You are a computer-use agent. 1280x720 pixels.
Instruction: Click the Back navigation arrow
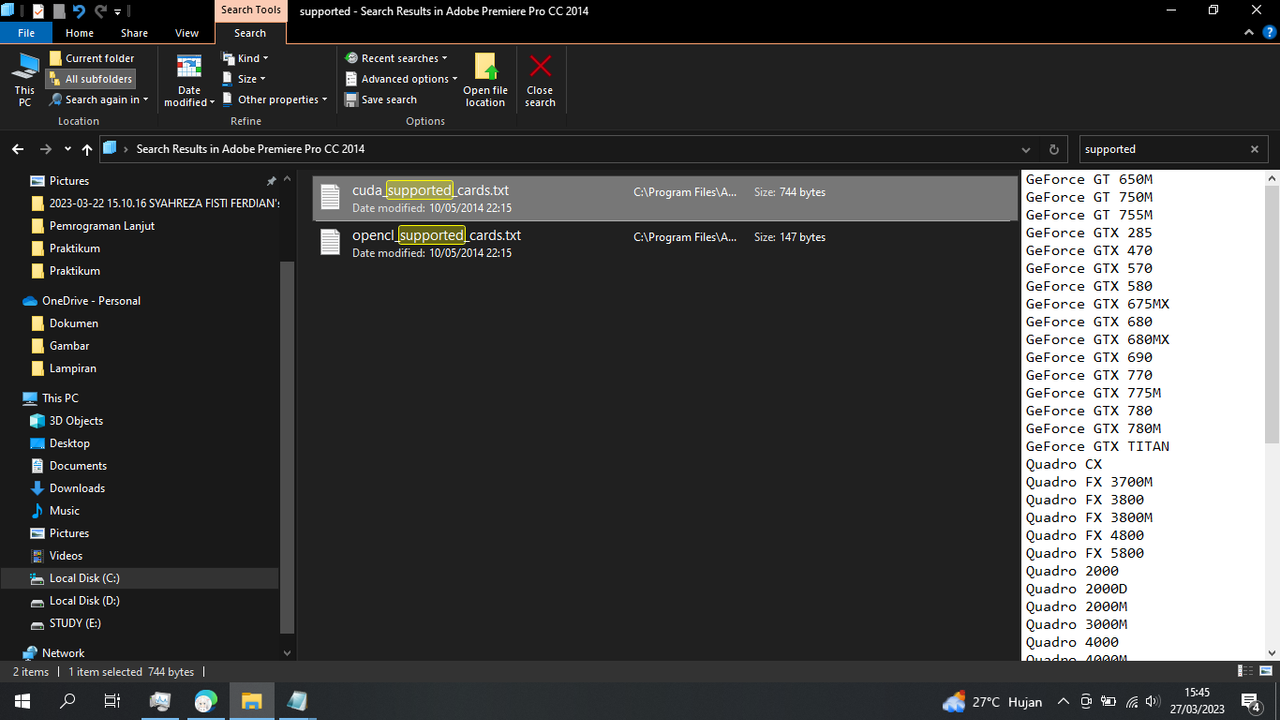[x=17, y=149]
